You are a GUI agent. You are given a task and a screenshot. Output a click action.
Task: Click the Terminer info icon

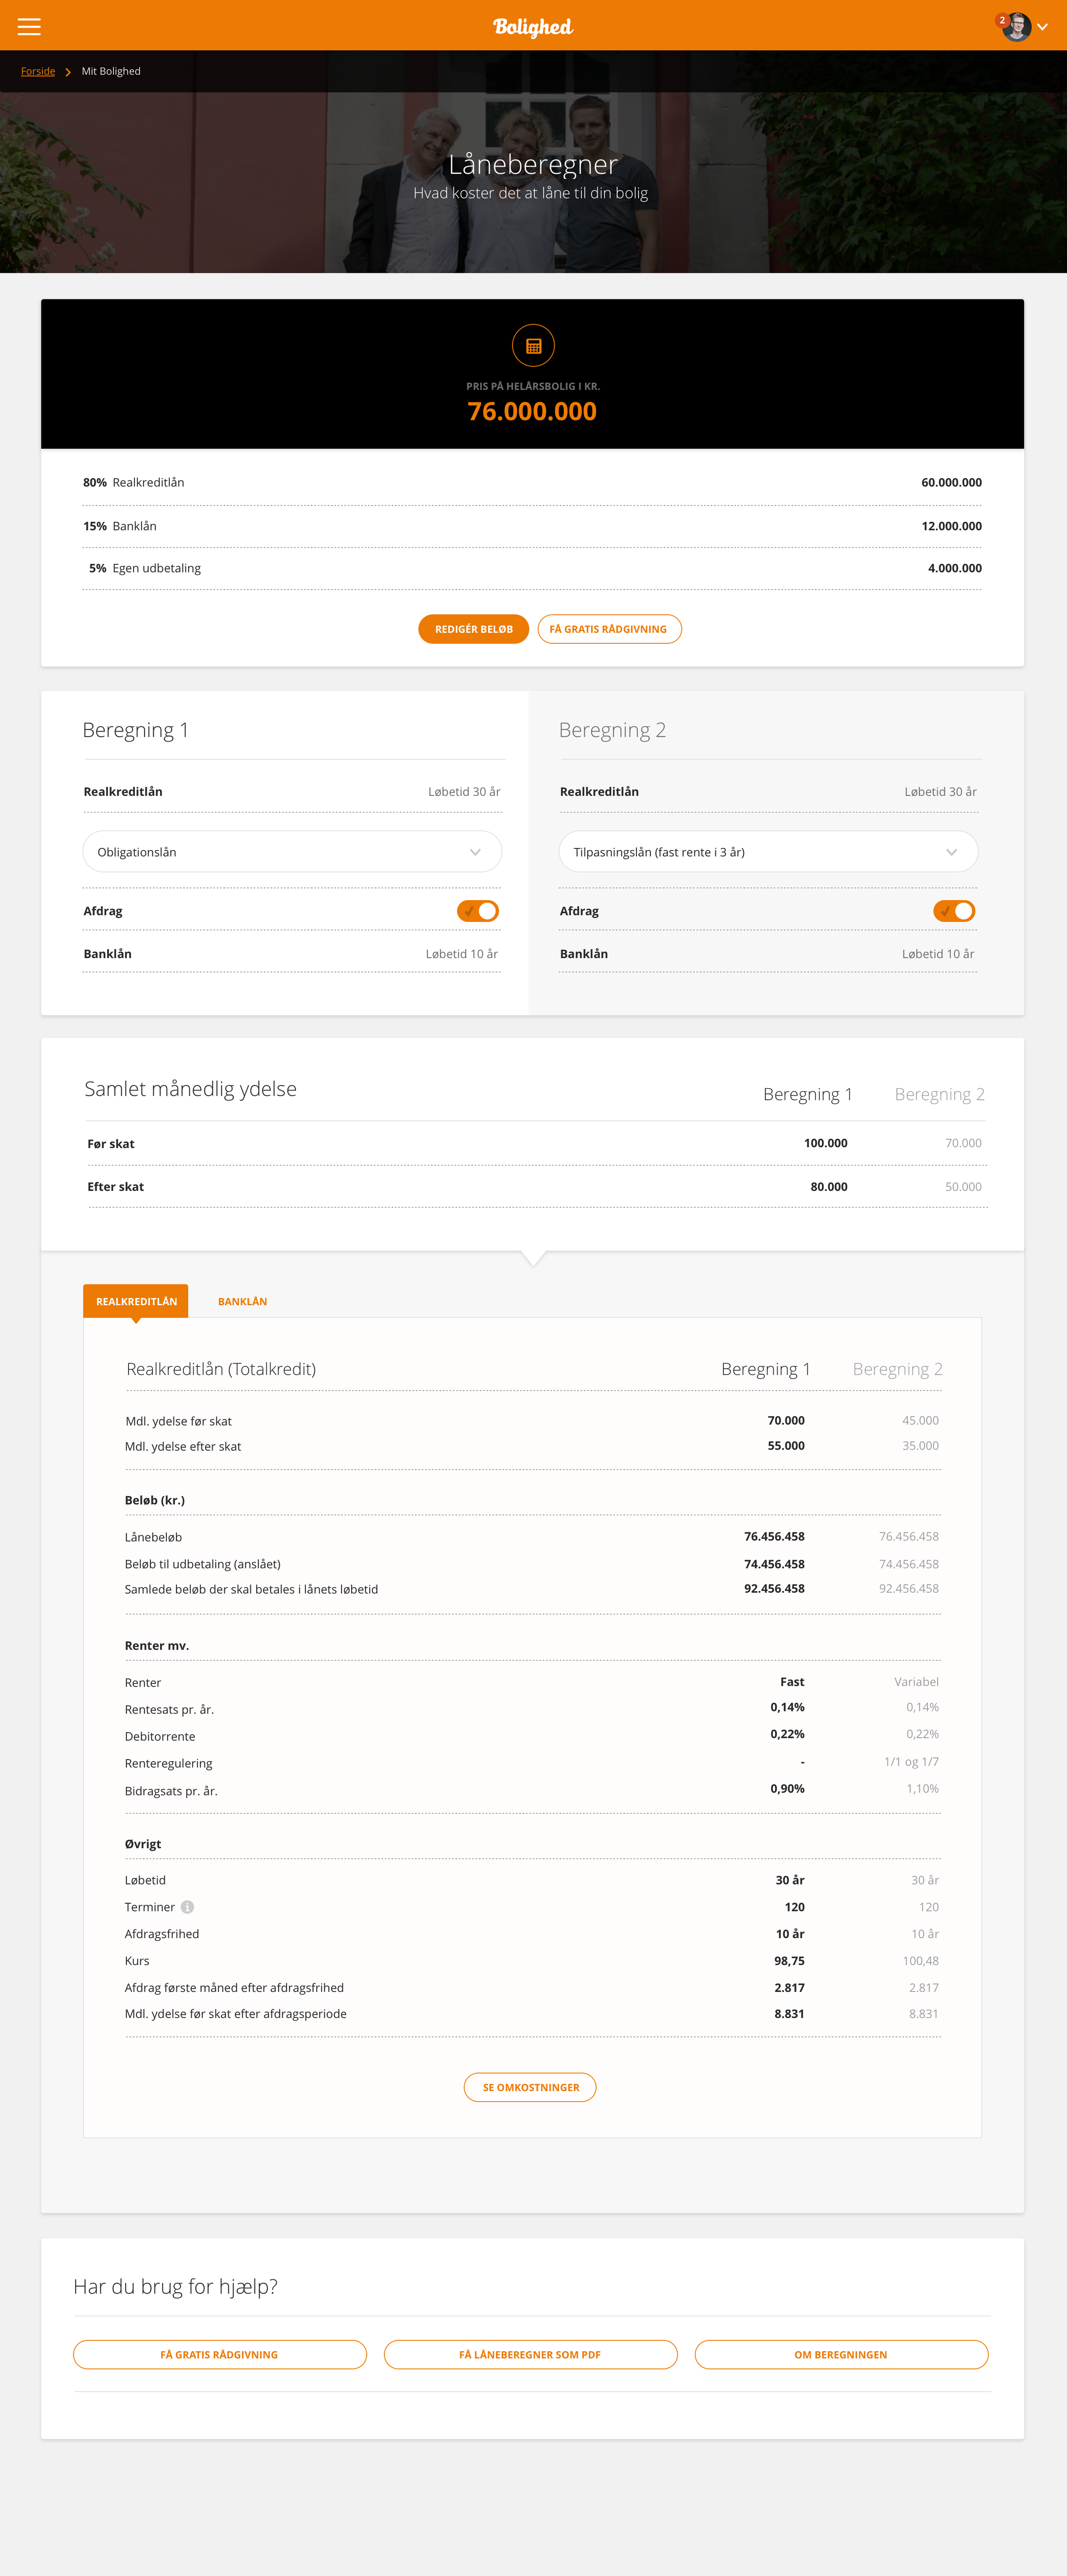click(187, 1907)
